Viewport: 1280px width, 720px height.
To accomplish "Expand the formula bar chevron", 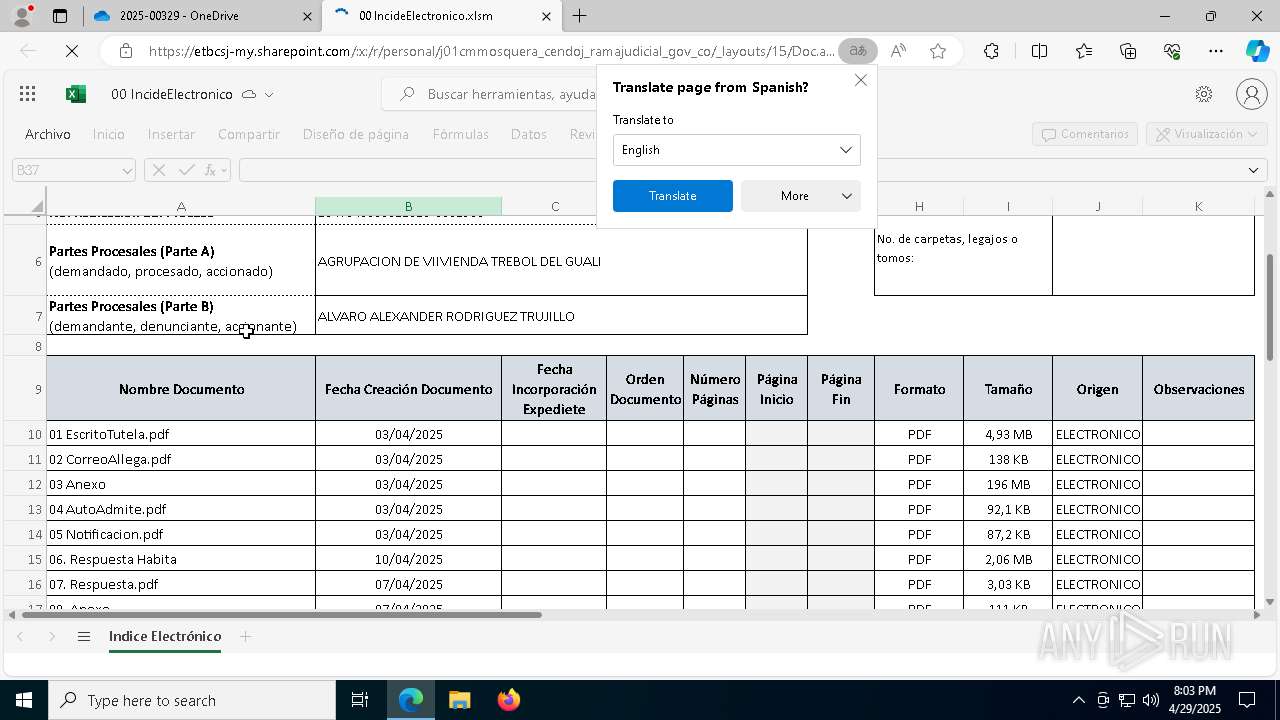I will pyautogui.click(x=1254, y=170).
